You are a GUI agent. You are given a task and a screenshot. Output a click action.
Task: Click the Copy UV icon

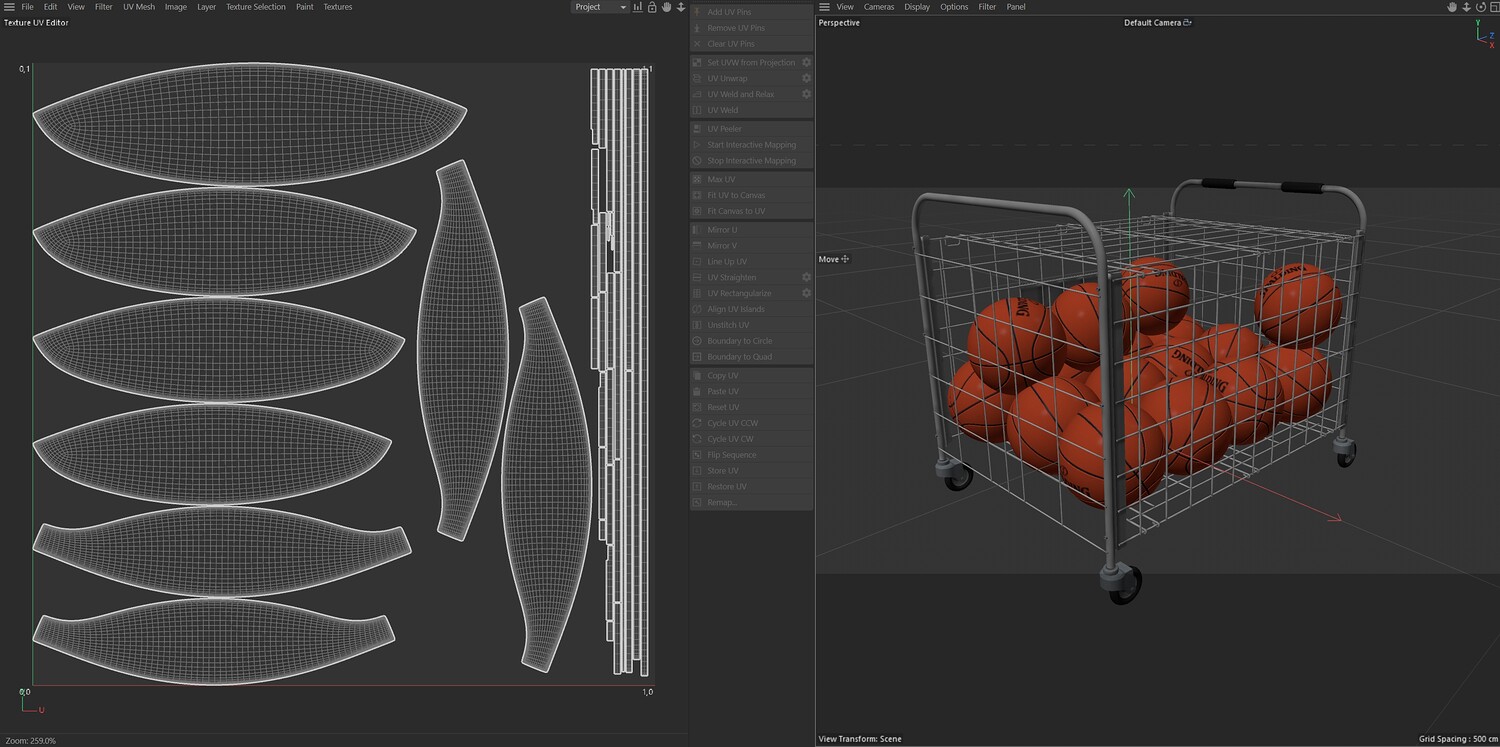[697, 376]
